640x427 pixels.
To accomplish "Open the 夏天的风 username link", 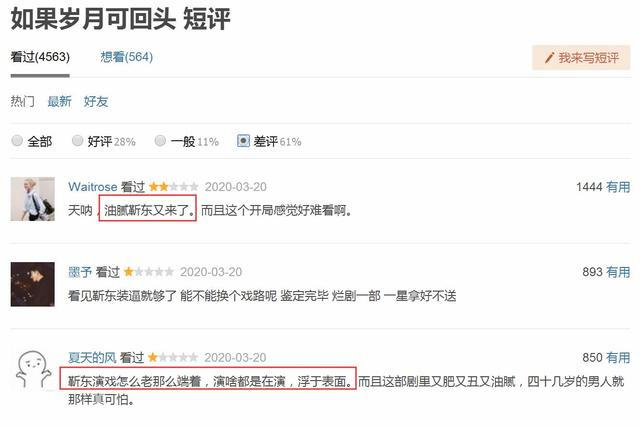I will click(92, 358).
